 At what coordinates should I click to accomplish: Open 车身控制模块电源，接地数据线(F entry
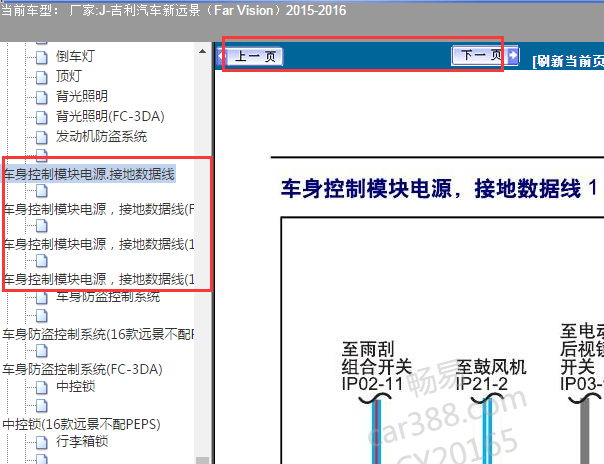(98, 209)
